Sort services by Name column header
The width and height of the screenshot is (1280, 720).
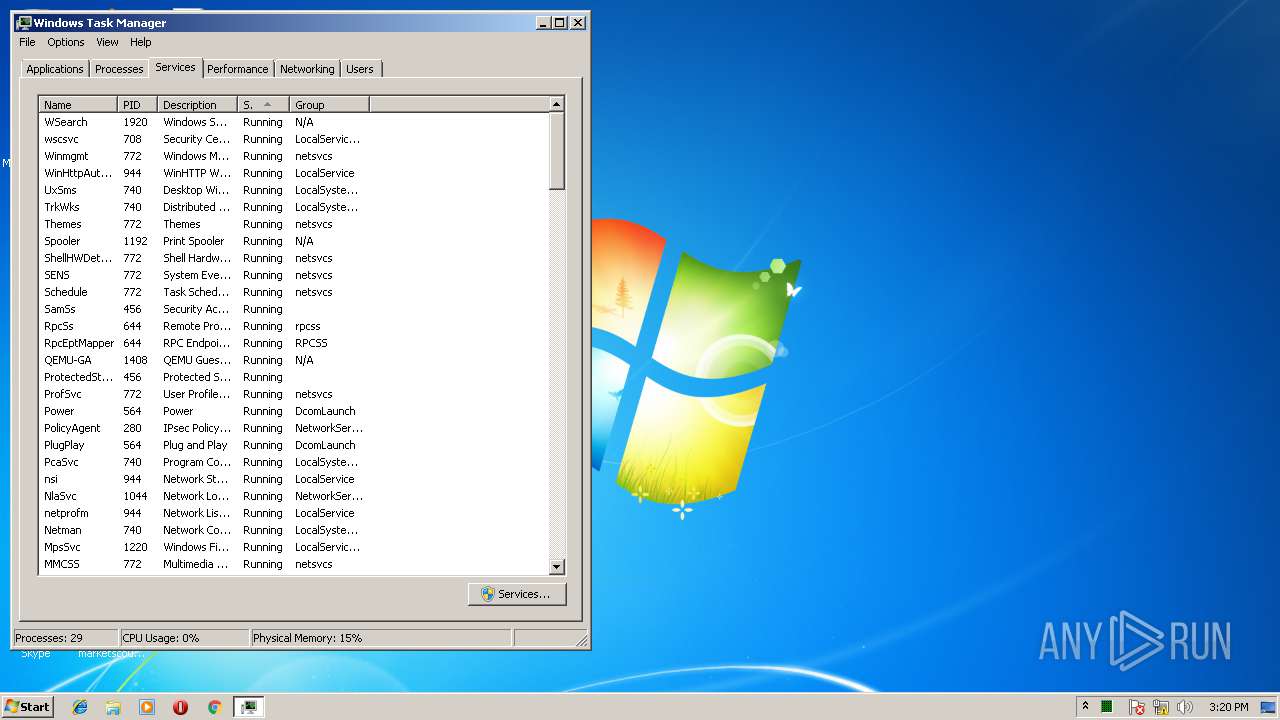click(78, 105)
